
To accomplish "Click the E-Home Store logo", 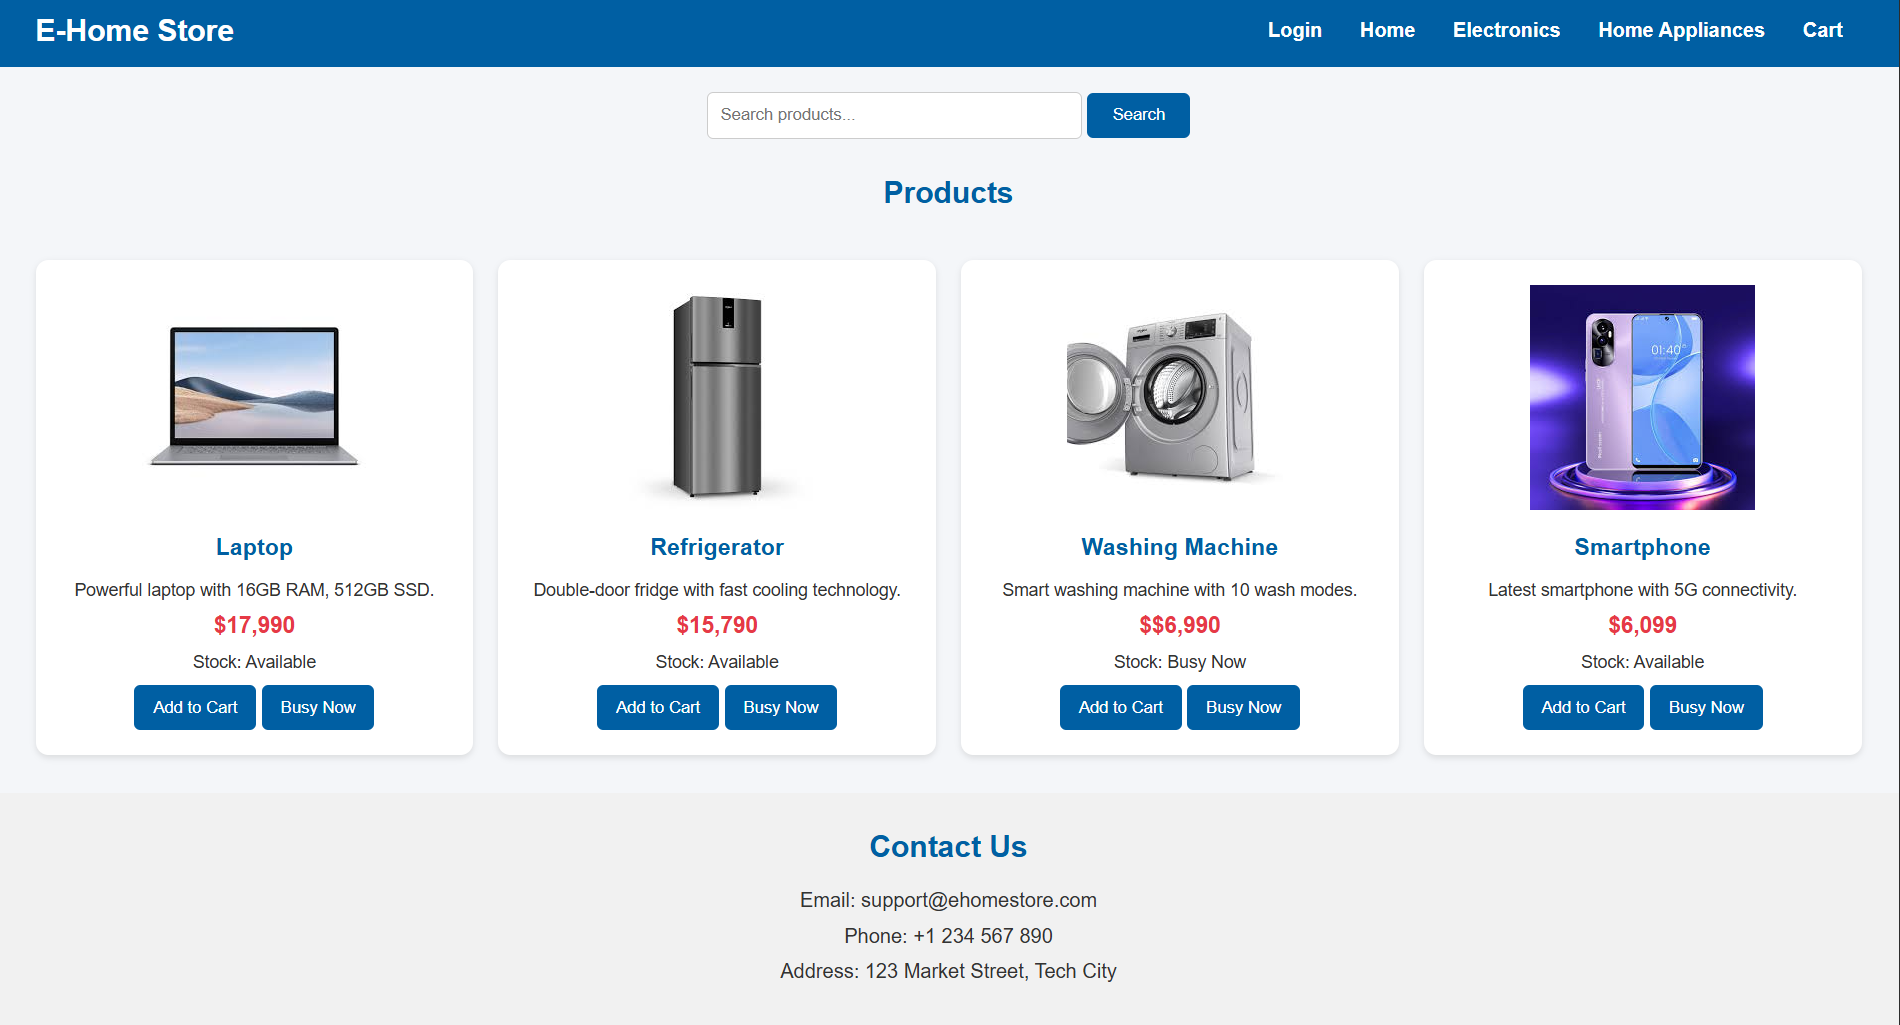I will (x=135, y=31).
